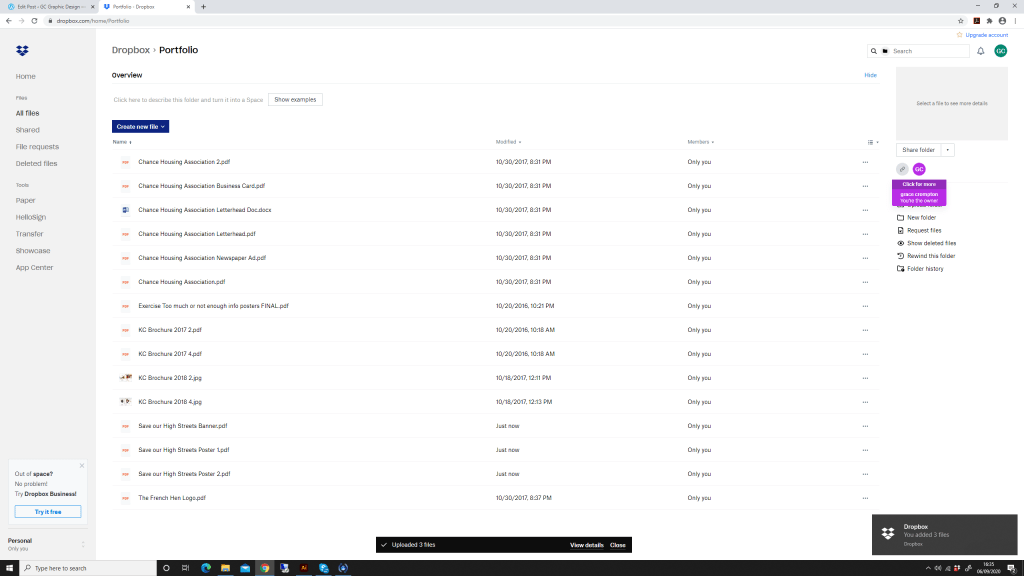Click the Rewind this folder icon
1024x576 pixels.
[x=901, y=256]
